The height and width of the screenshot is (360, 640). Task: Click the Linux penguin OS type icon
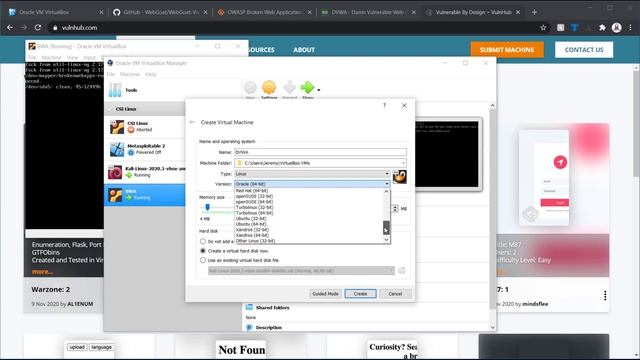[400, 177]
